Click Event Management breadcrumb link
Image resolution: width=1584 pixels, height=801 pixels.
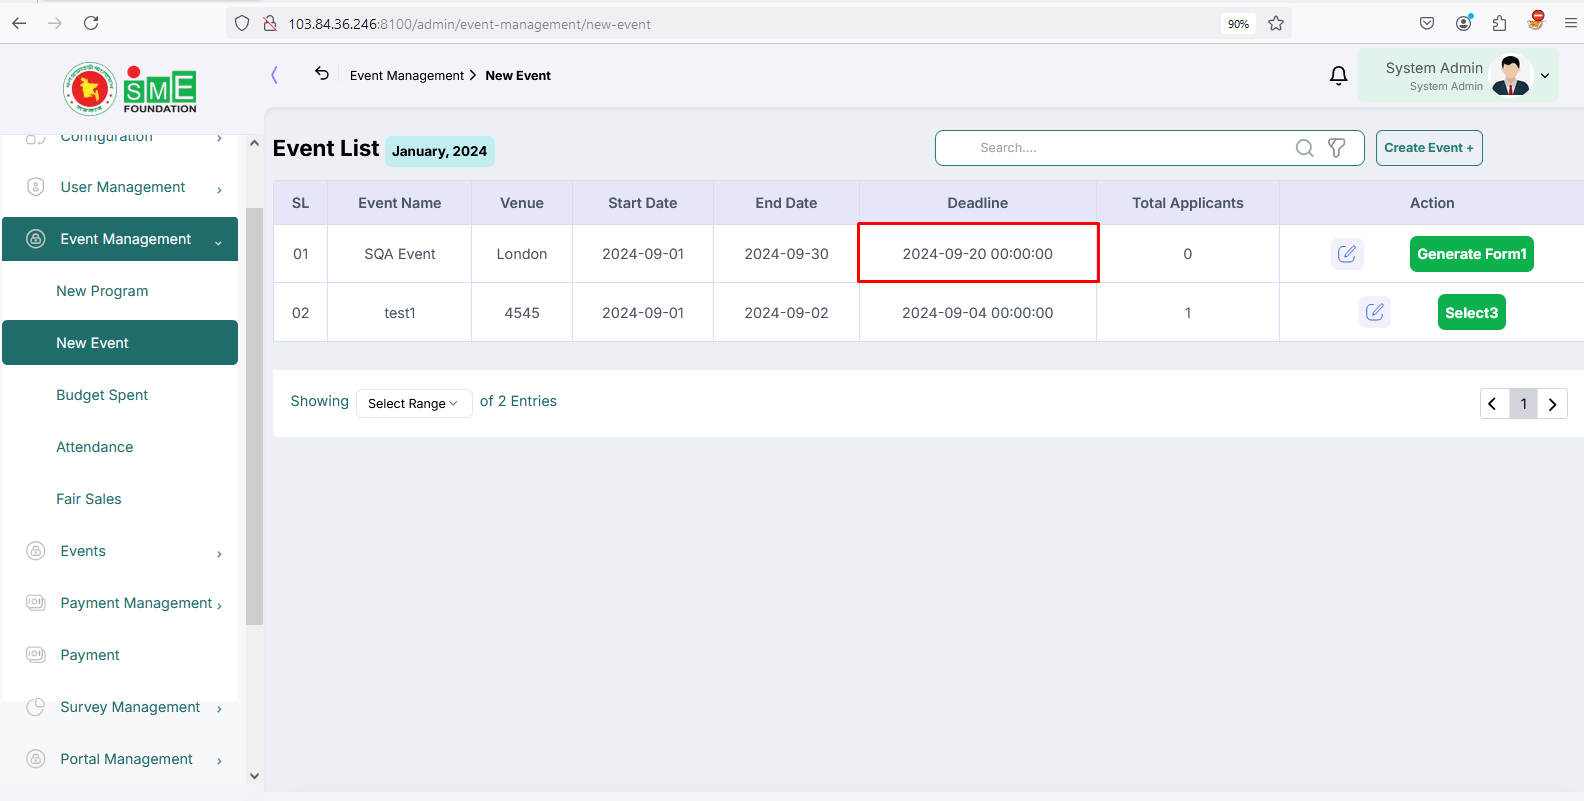pos(407,76)
